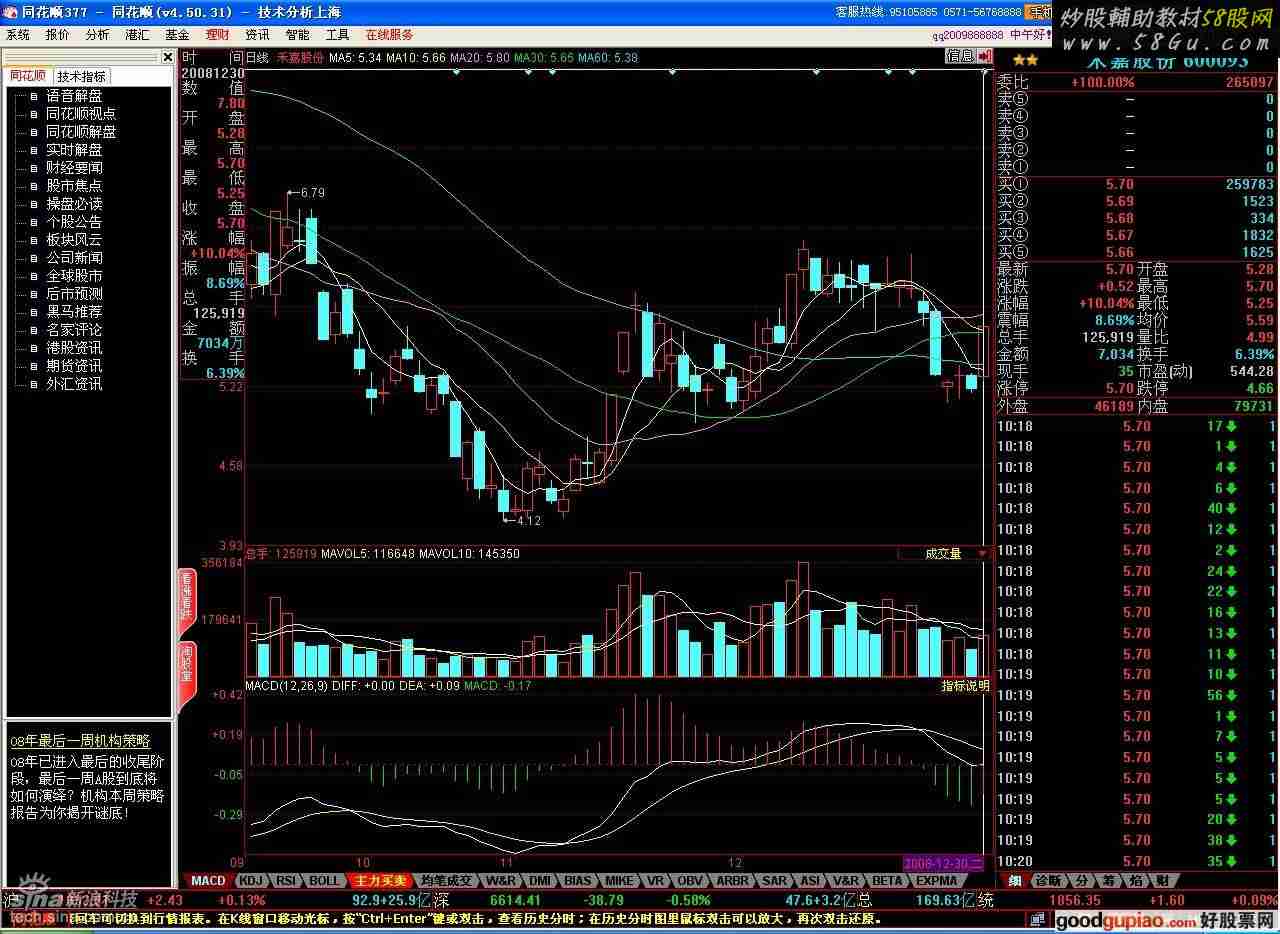Click the document icon beside 语音解盘

33,96
